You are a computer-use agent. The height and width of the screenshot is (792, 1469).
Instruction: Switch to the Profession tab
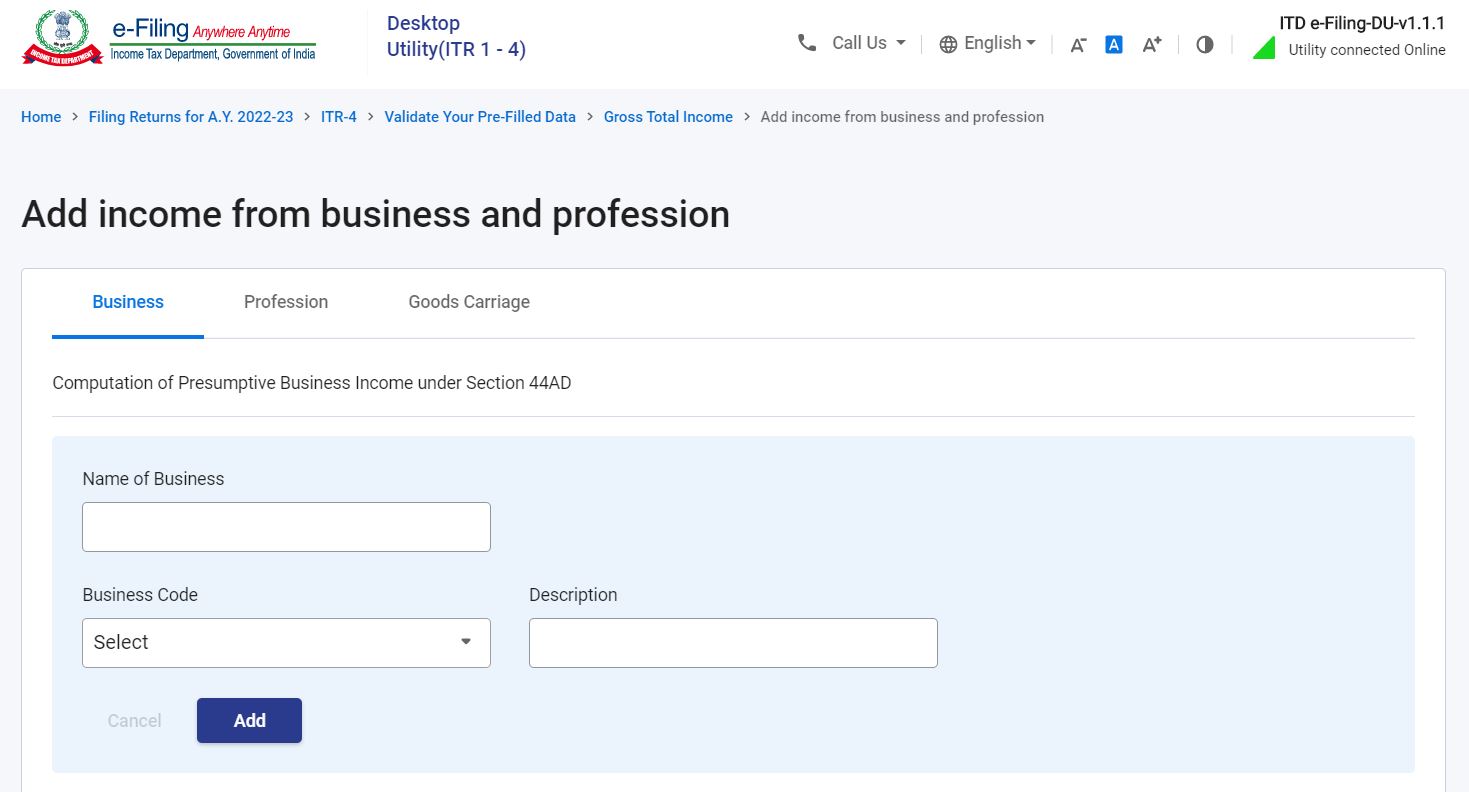point(285,301)
